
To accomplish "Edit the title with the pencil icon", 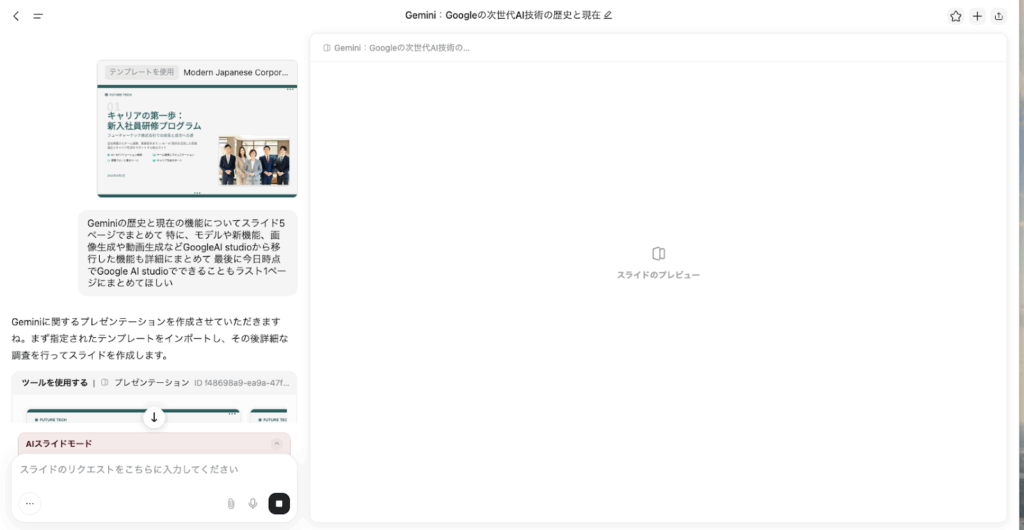I will tap(608, 16).
